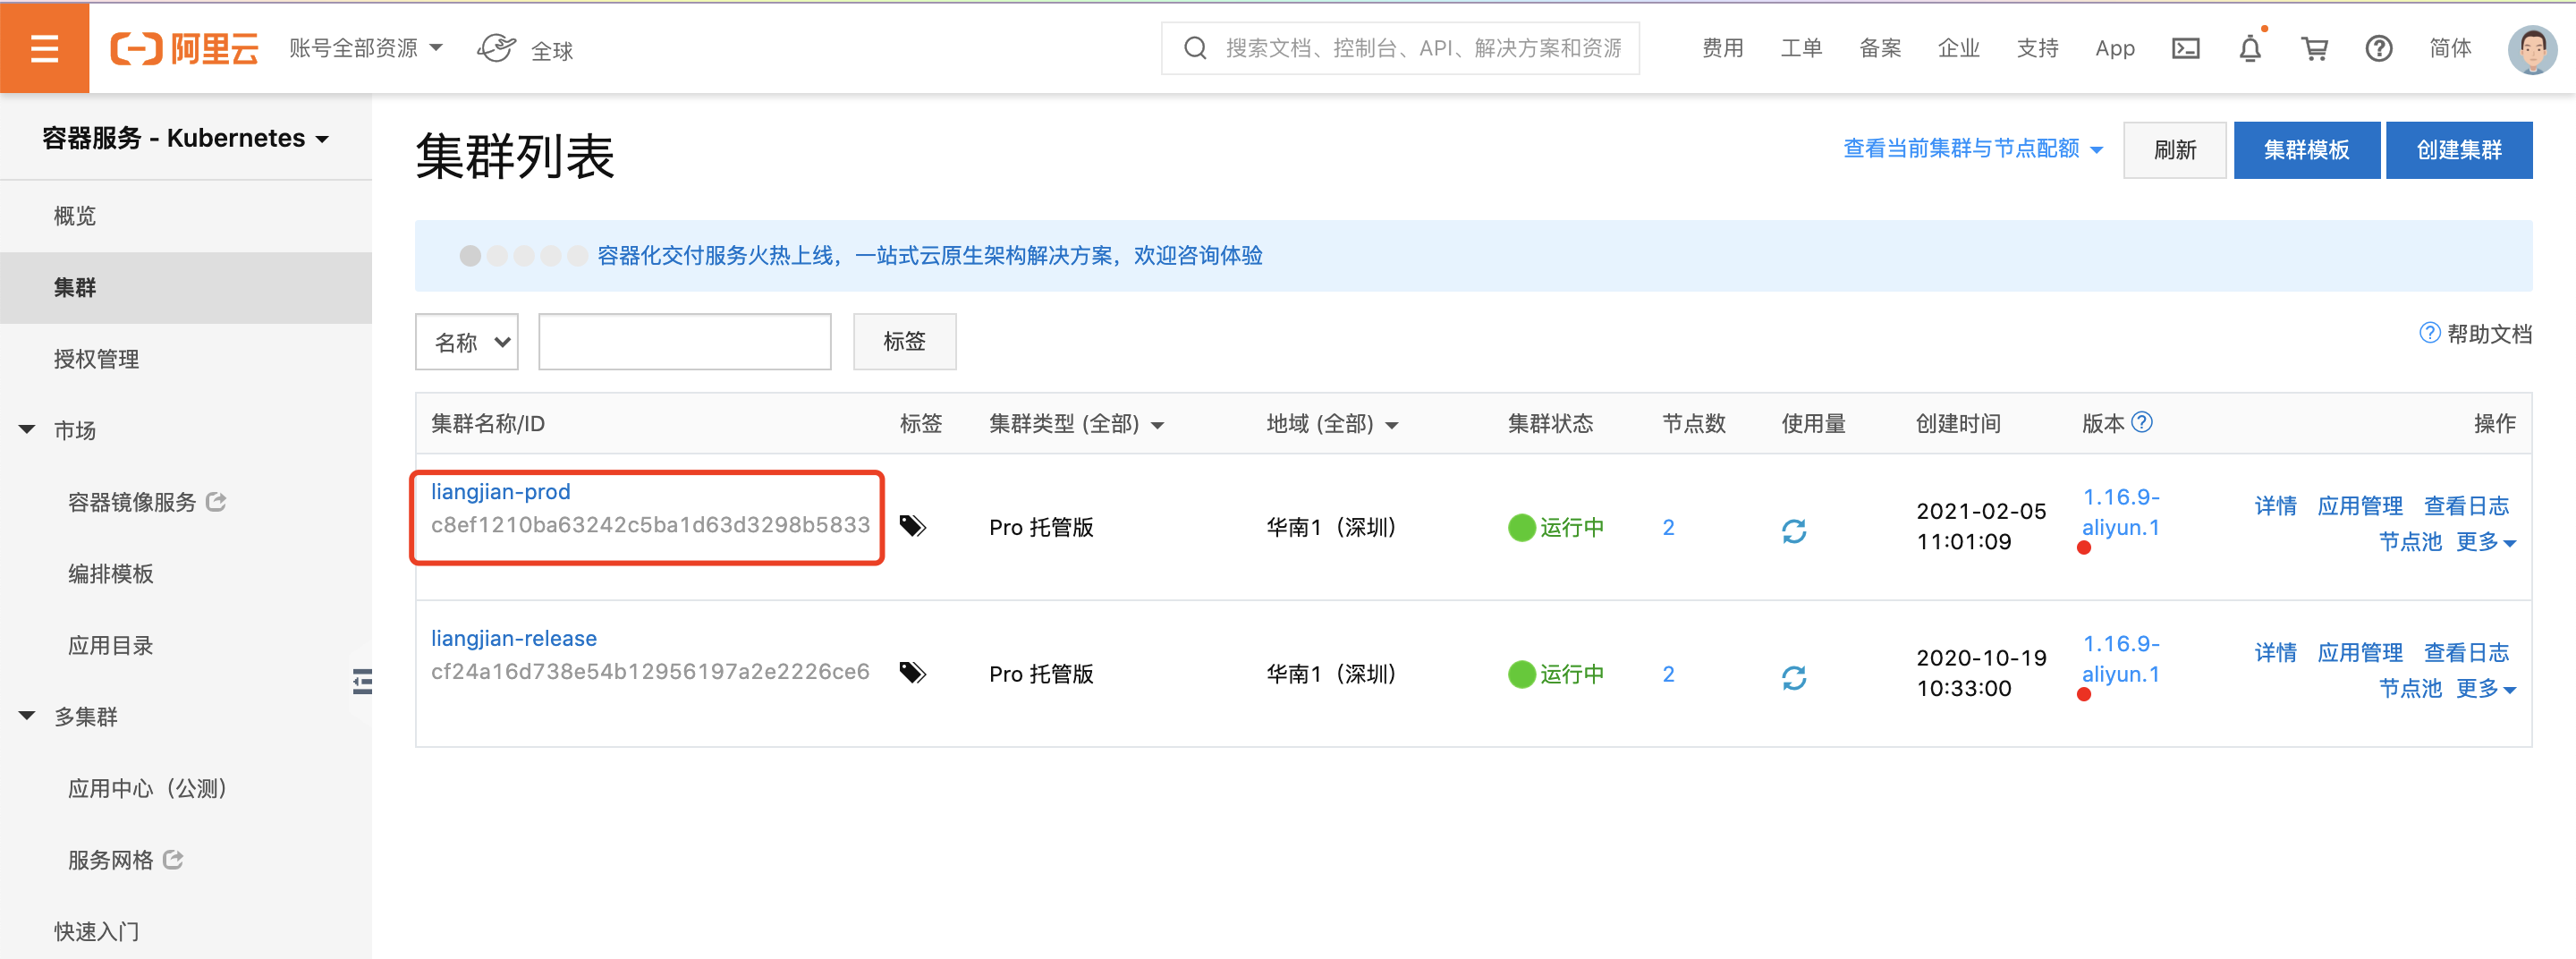Viewport: 2576px width, 959px height.
Task: Click the cluster name search input field
Action: 684,342
